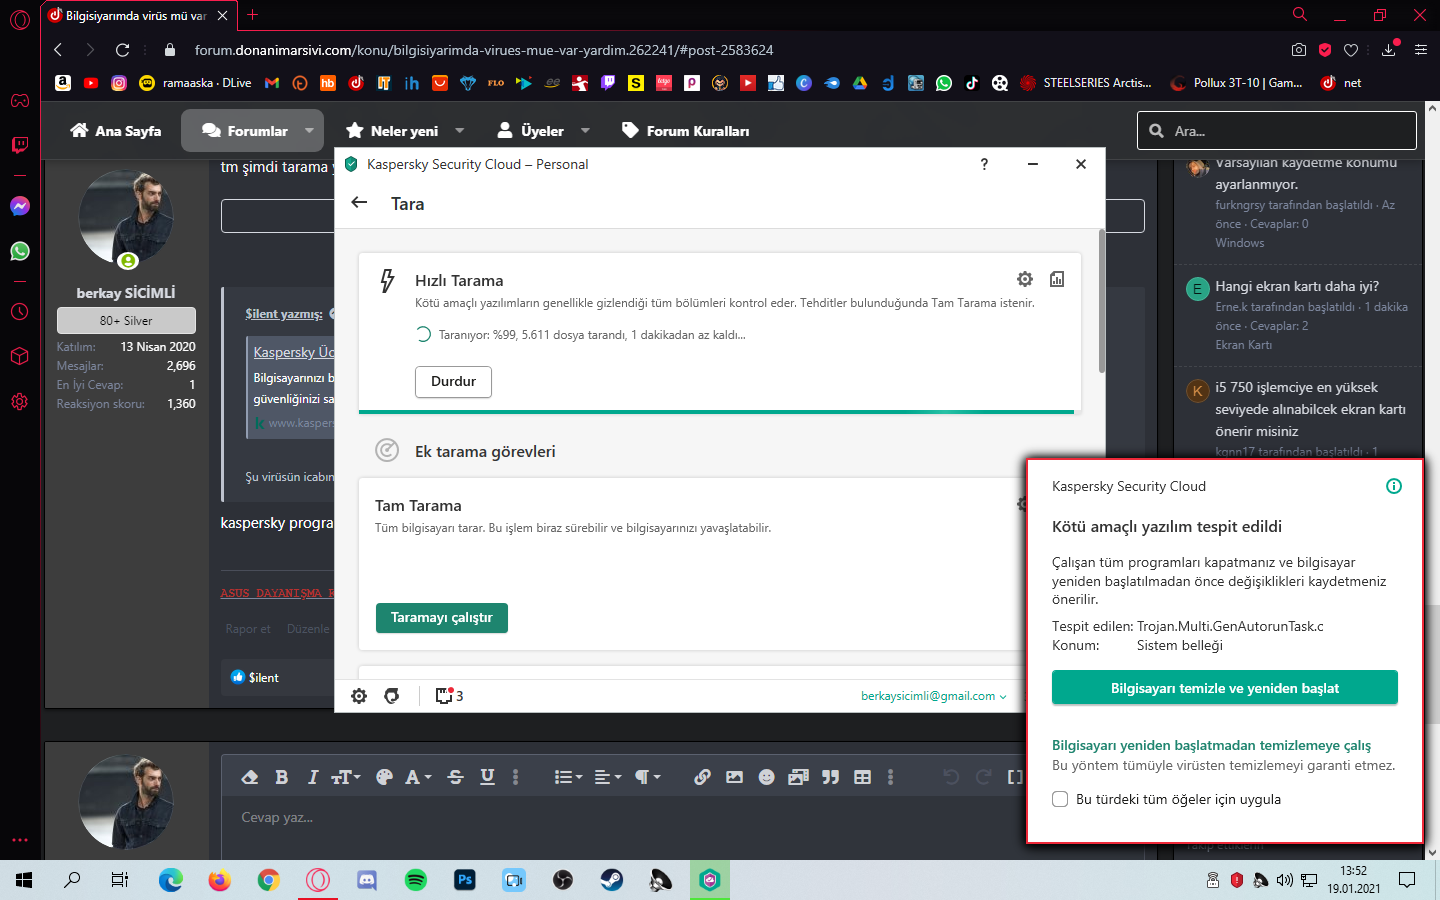This screenshot has width=1440, height=900.
Task: Click the Opera snapshot camera icon
Action: click(1299, 50)
